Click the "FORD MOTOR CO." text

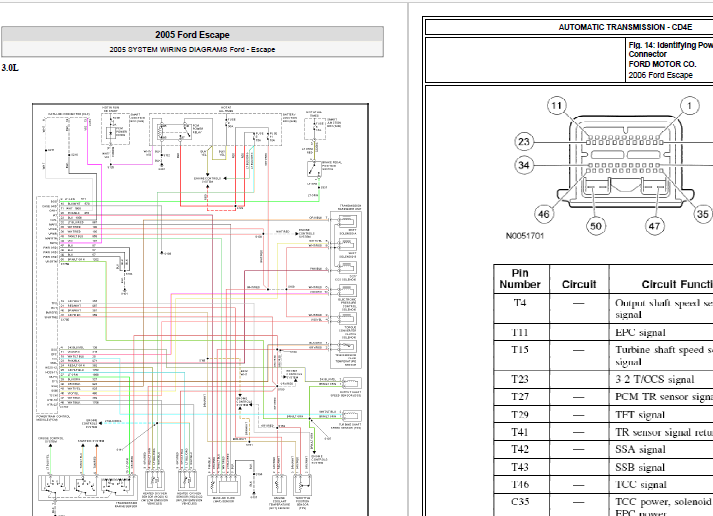click(662, 64)
